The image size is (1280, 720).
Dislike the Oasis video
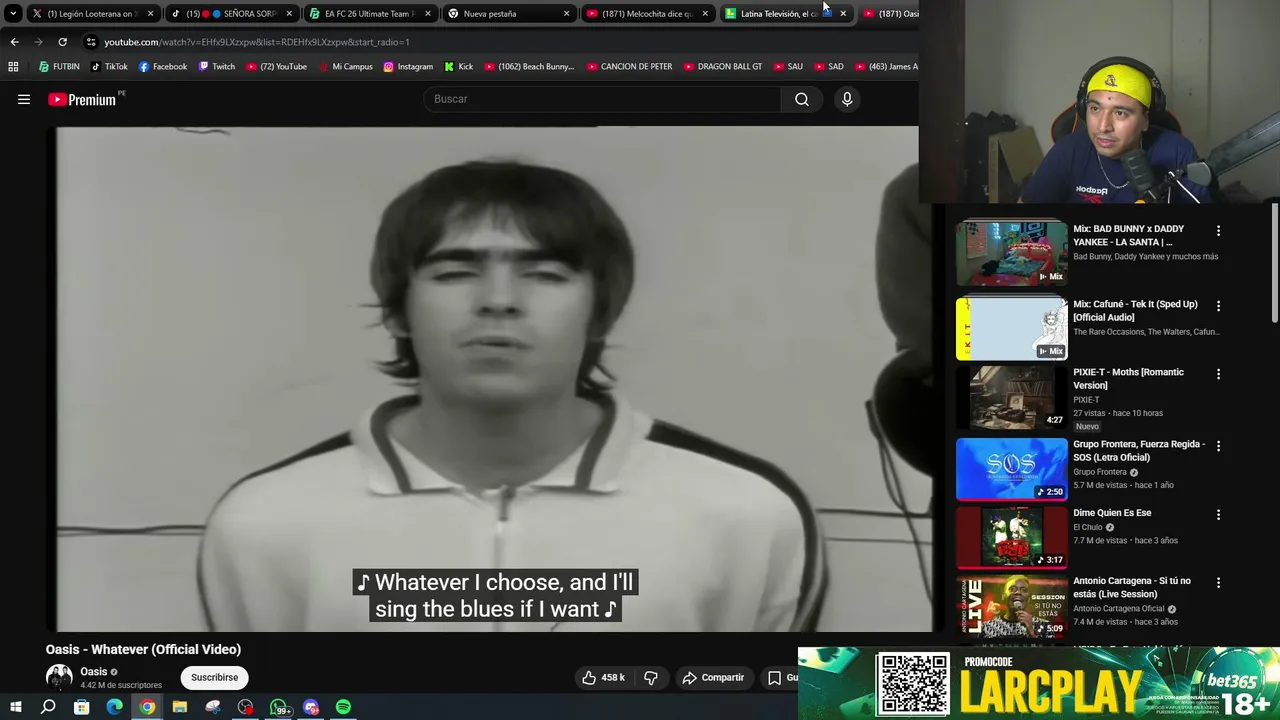651,677
